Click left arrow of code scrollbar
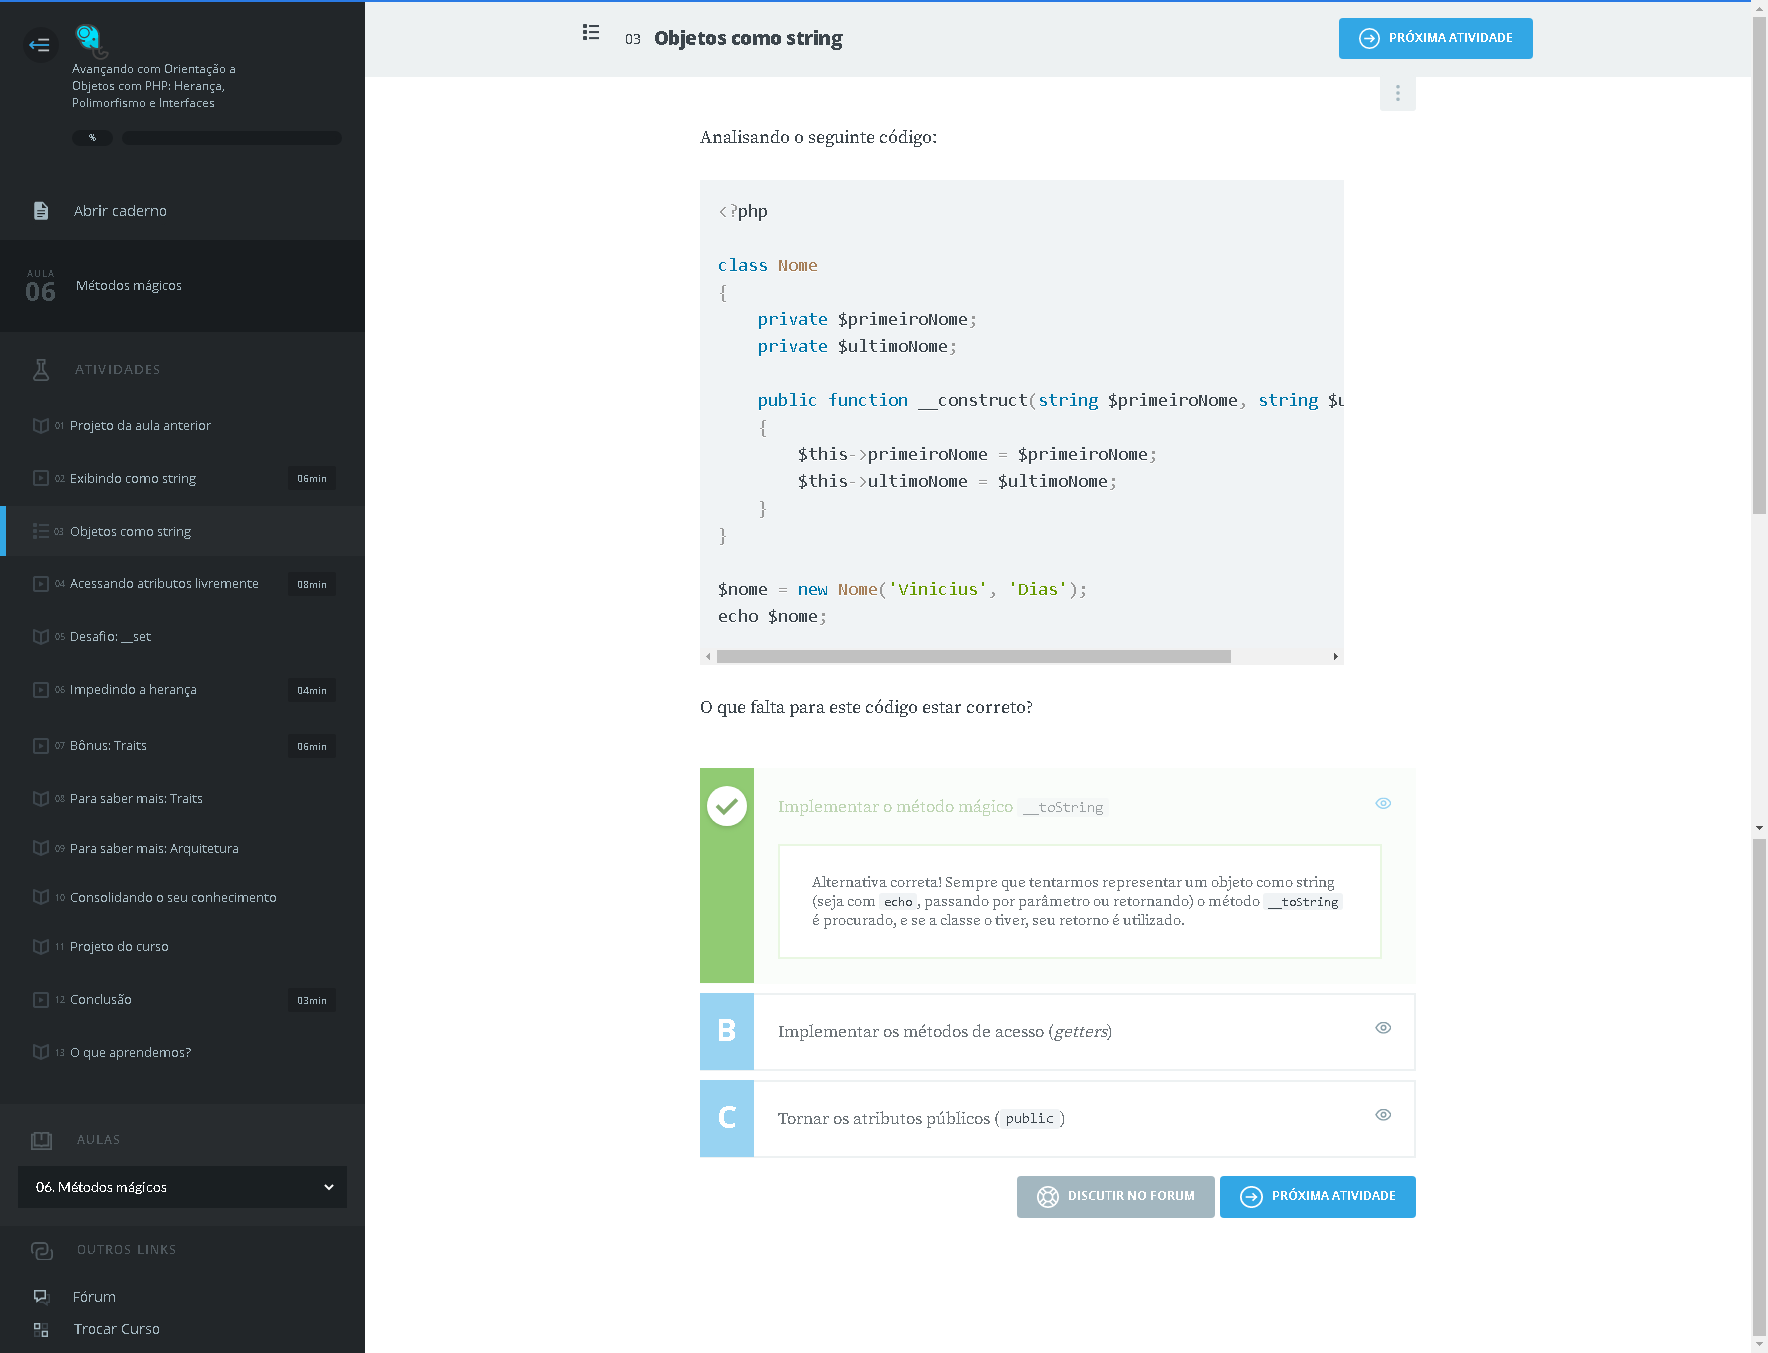The height and width of the screenshot is (1353, 1768). [708, 657]
